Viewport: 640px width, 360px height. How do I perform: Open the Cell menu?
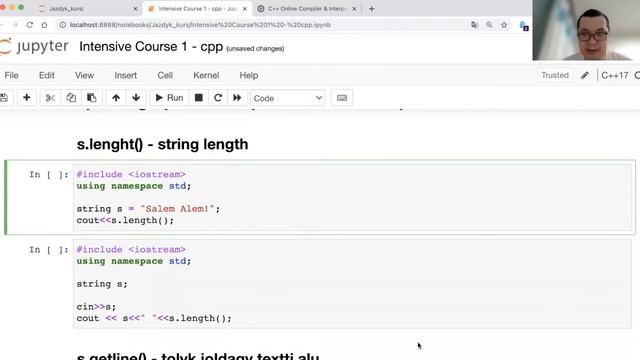tap(165, 76)
